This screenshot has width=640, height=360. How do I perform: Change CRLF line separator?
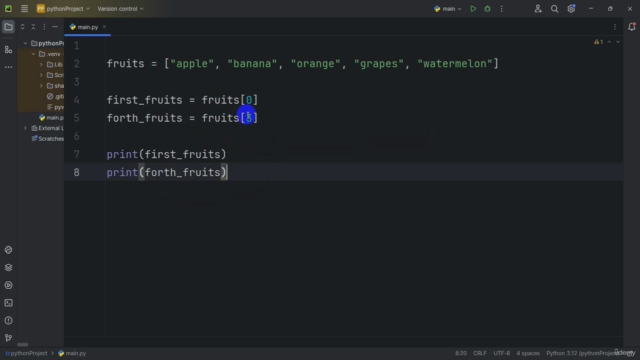point(480,353)
